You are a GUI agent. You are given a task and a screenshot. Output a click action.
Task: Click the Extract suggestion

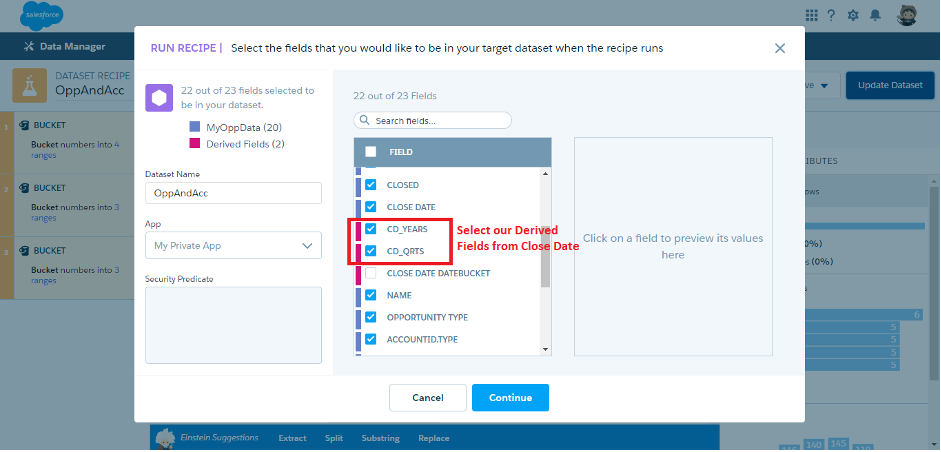[x=292, y=438]
